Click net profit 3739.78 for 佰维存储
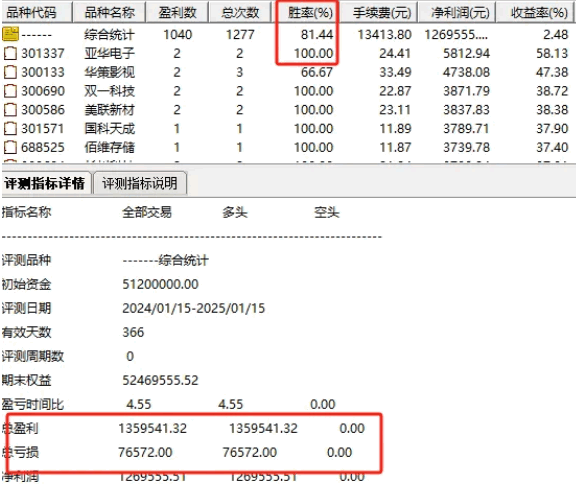 (466, 148)
